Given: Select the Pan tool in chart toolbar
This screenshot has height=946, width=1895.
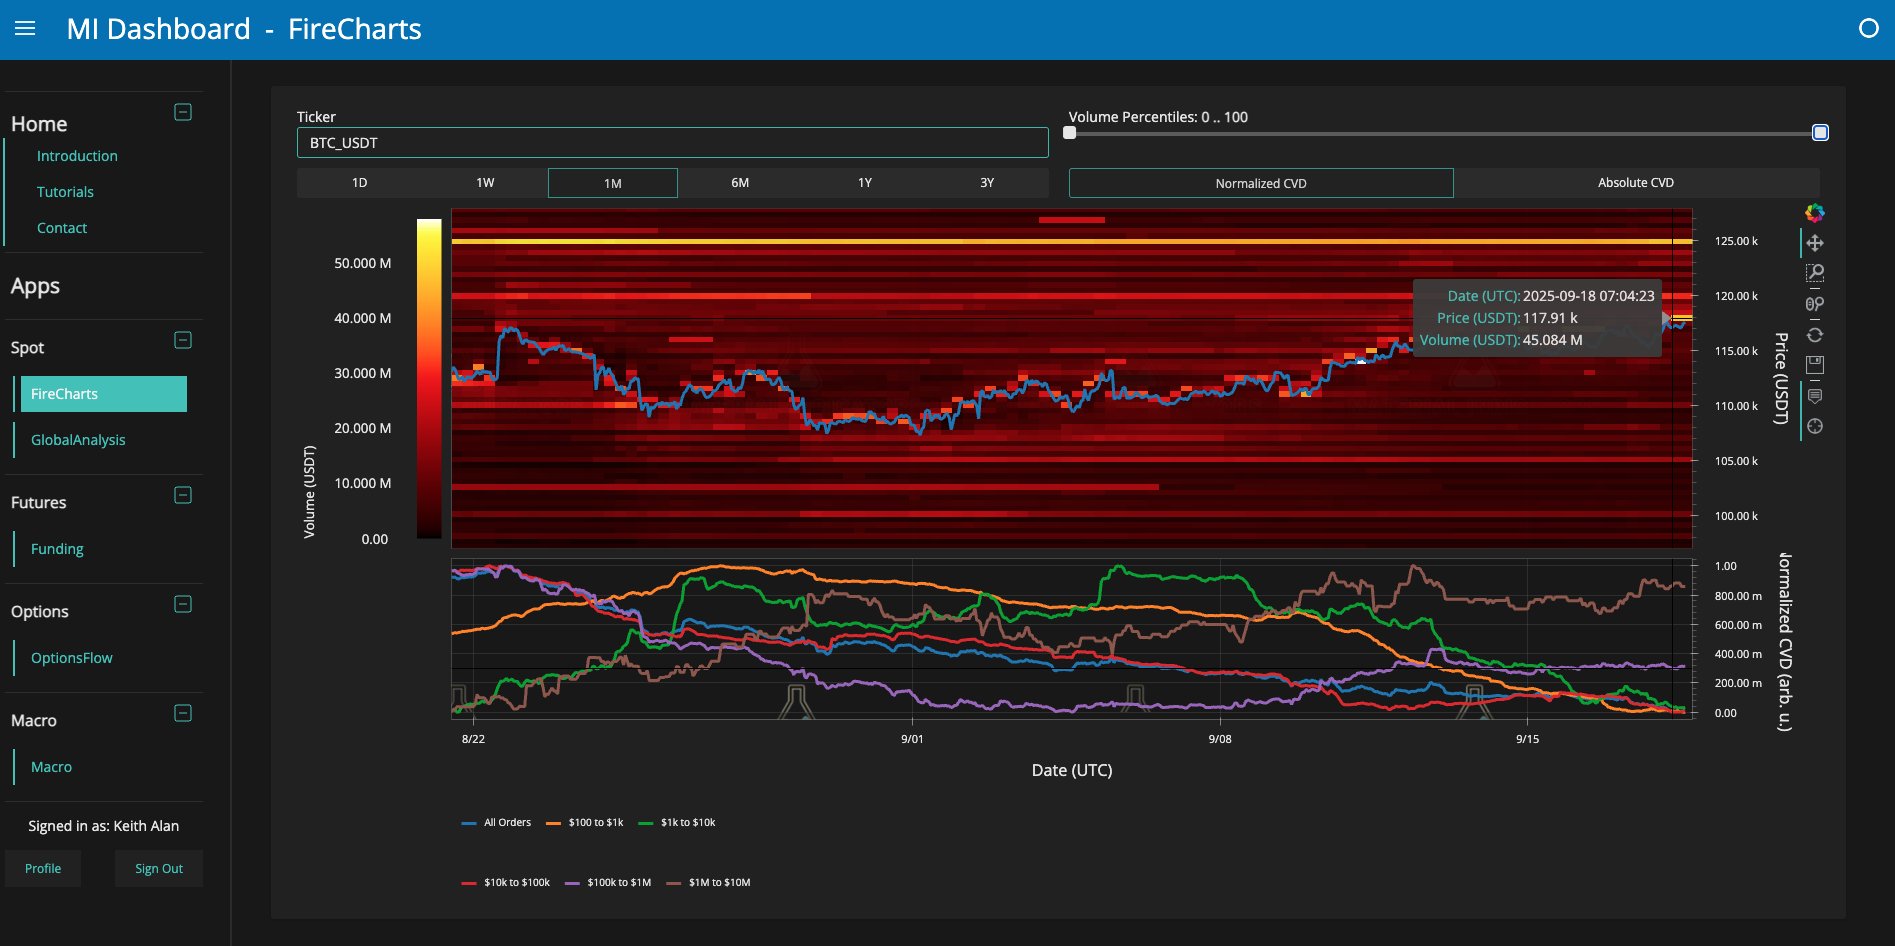Looking at the screenshot, I should [1814, 243].
